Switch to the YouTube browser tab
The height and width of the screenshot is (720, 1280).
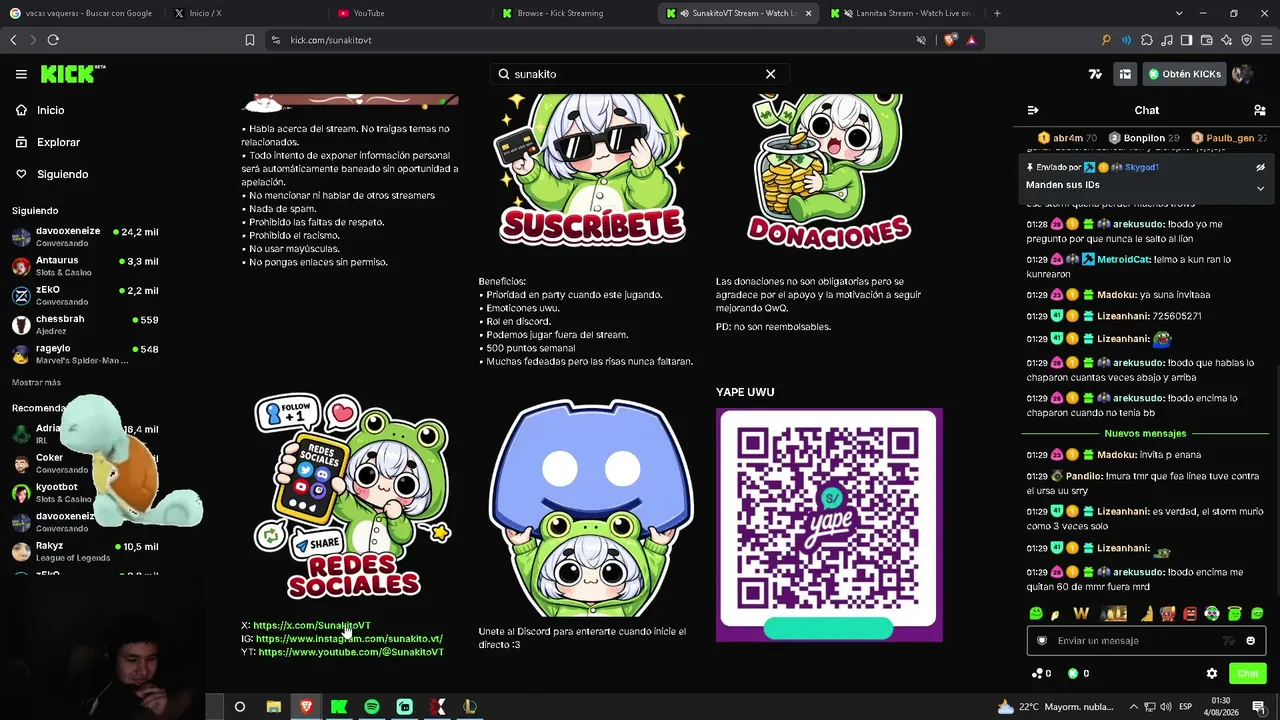pyautogui.click(x=407, y=13)
